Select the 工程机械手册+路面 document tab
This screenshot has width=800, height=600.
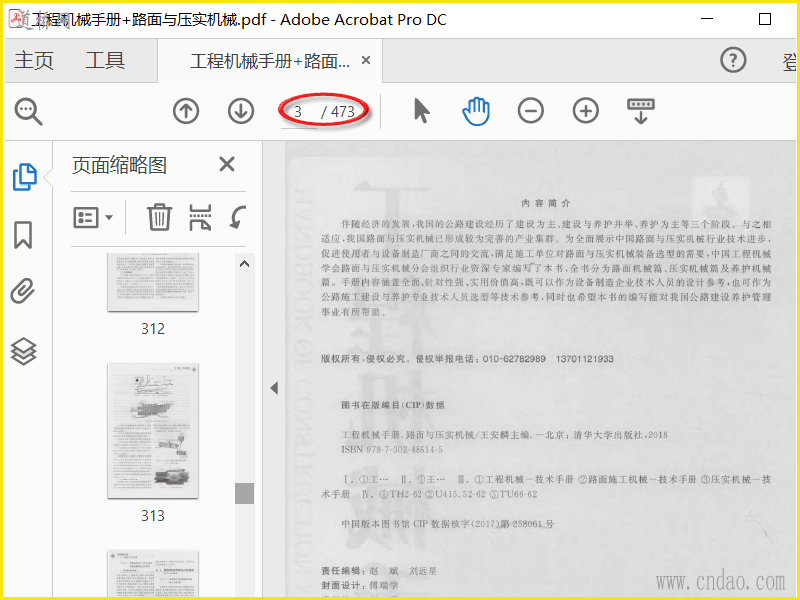tap(270, 61)
